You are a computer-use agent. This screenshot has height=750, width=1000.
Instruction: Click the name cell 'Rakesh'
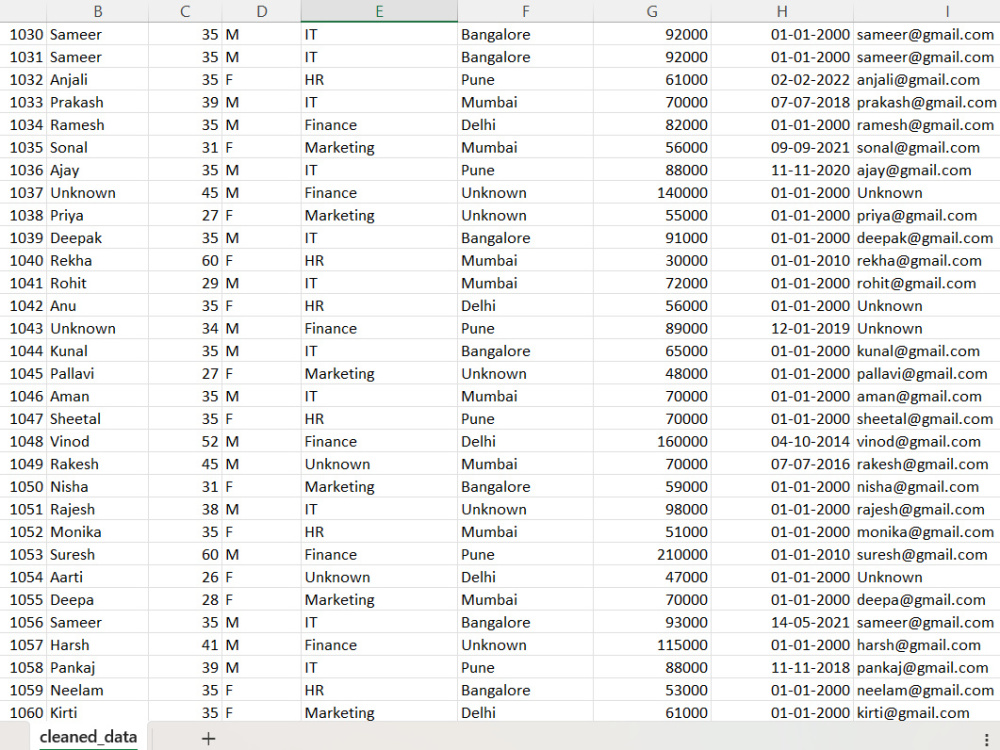click(x=98, y=464)
